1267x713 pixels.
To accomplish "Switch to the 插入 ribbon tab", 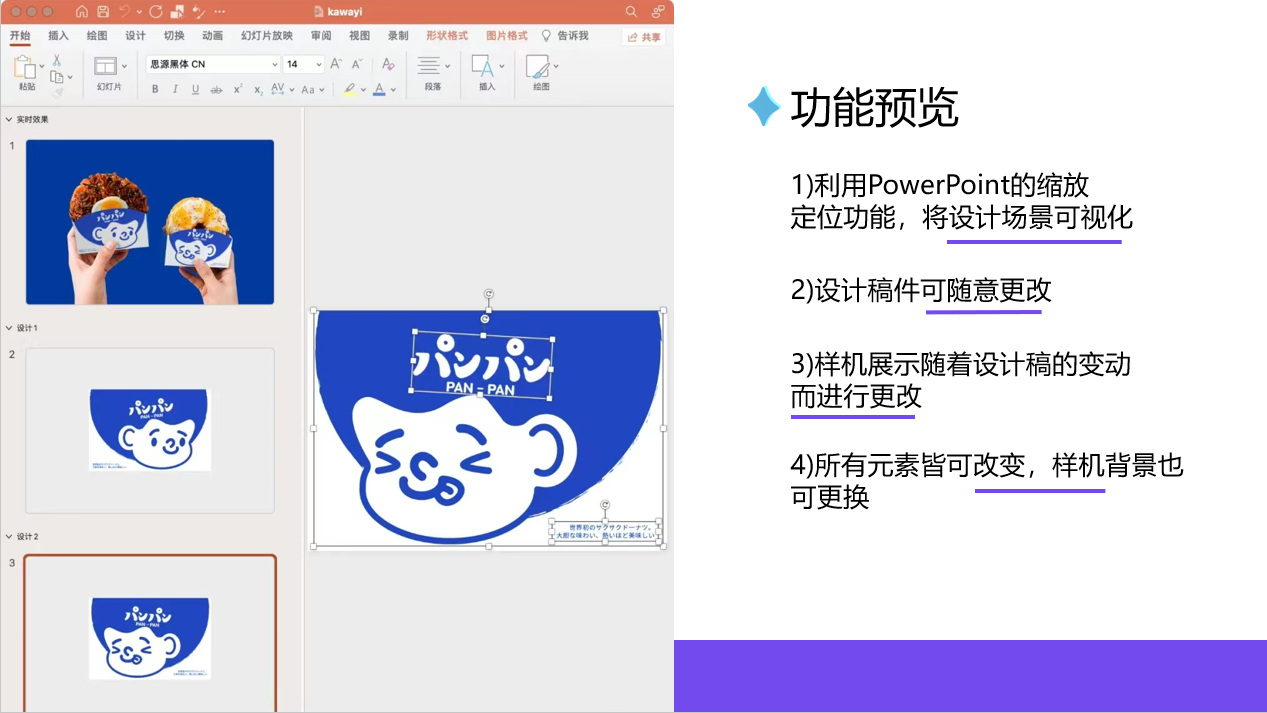I will pos(57,35).
